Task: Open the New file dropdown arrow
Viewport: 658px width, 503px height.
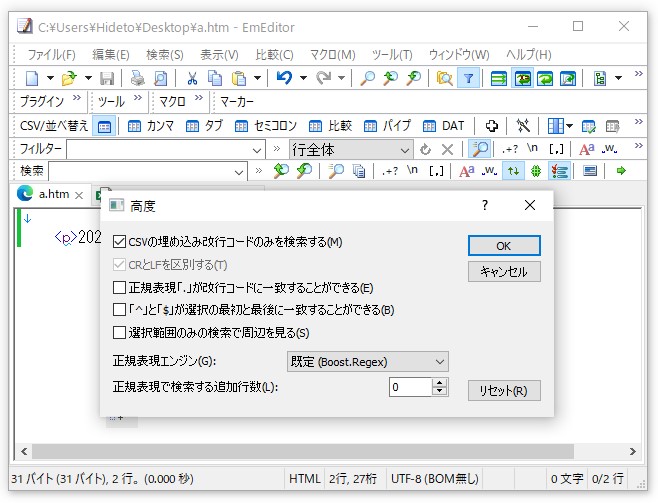Action: click(x=50, y=78)
